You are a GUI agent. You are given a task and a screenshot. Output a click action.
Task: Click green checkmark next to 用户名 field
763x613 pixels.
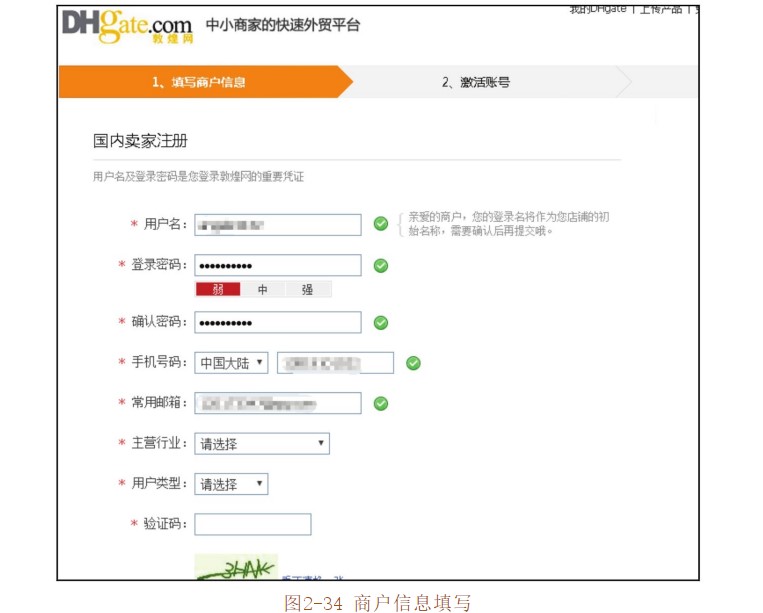381,224
